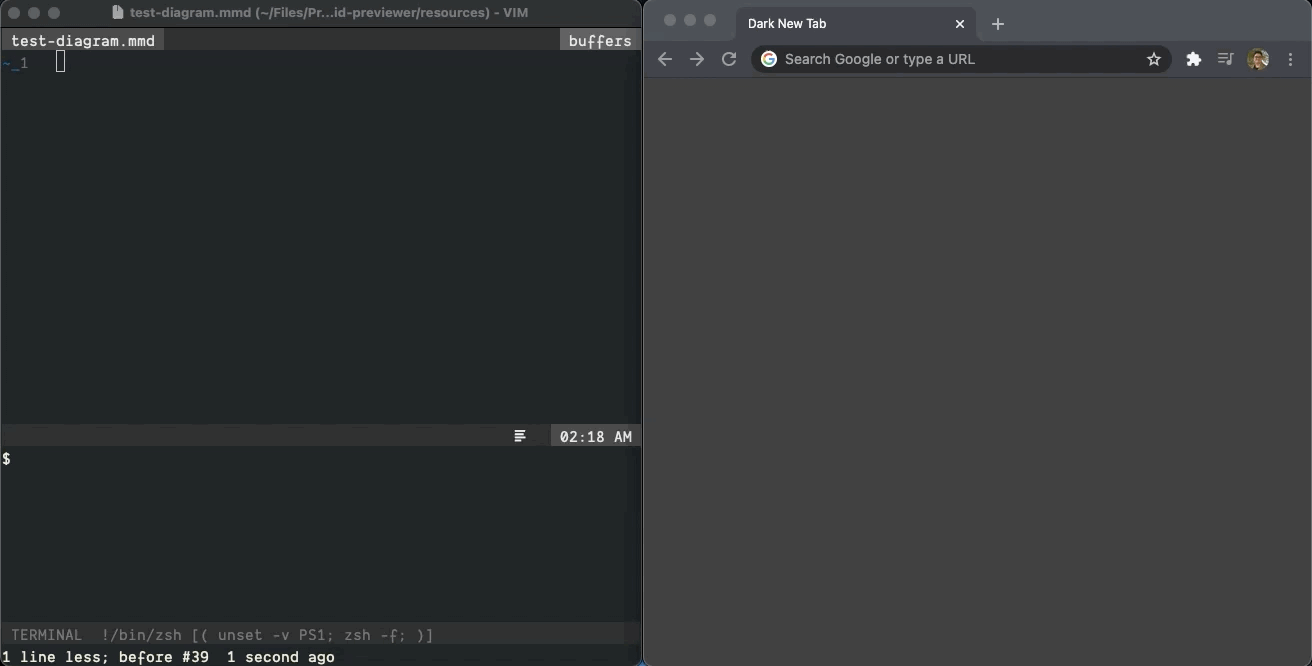Minimize the VIM window
Viewport: 1312px width, 666px height.
pyautogui.click(x=34, y=13)
